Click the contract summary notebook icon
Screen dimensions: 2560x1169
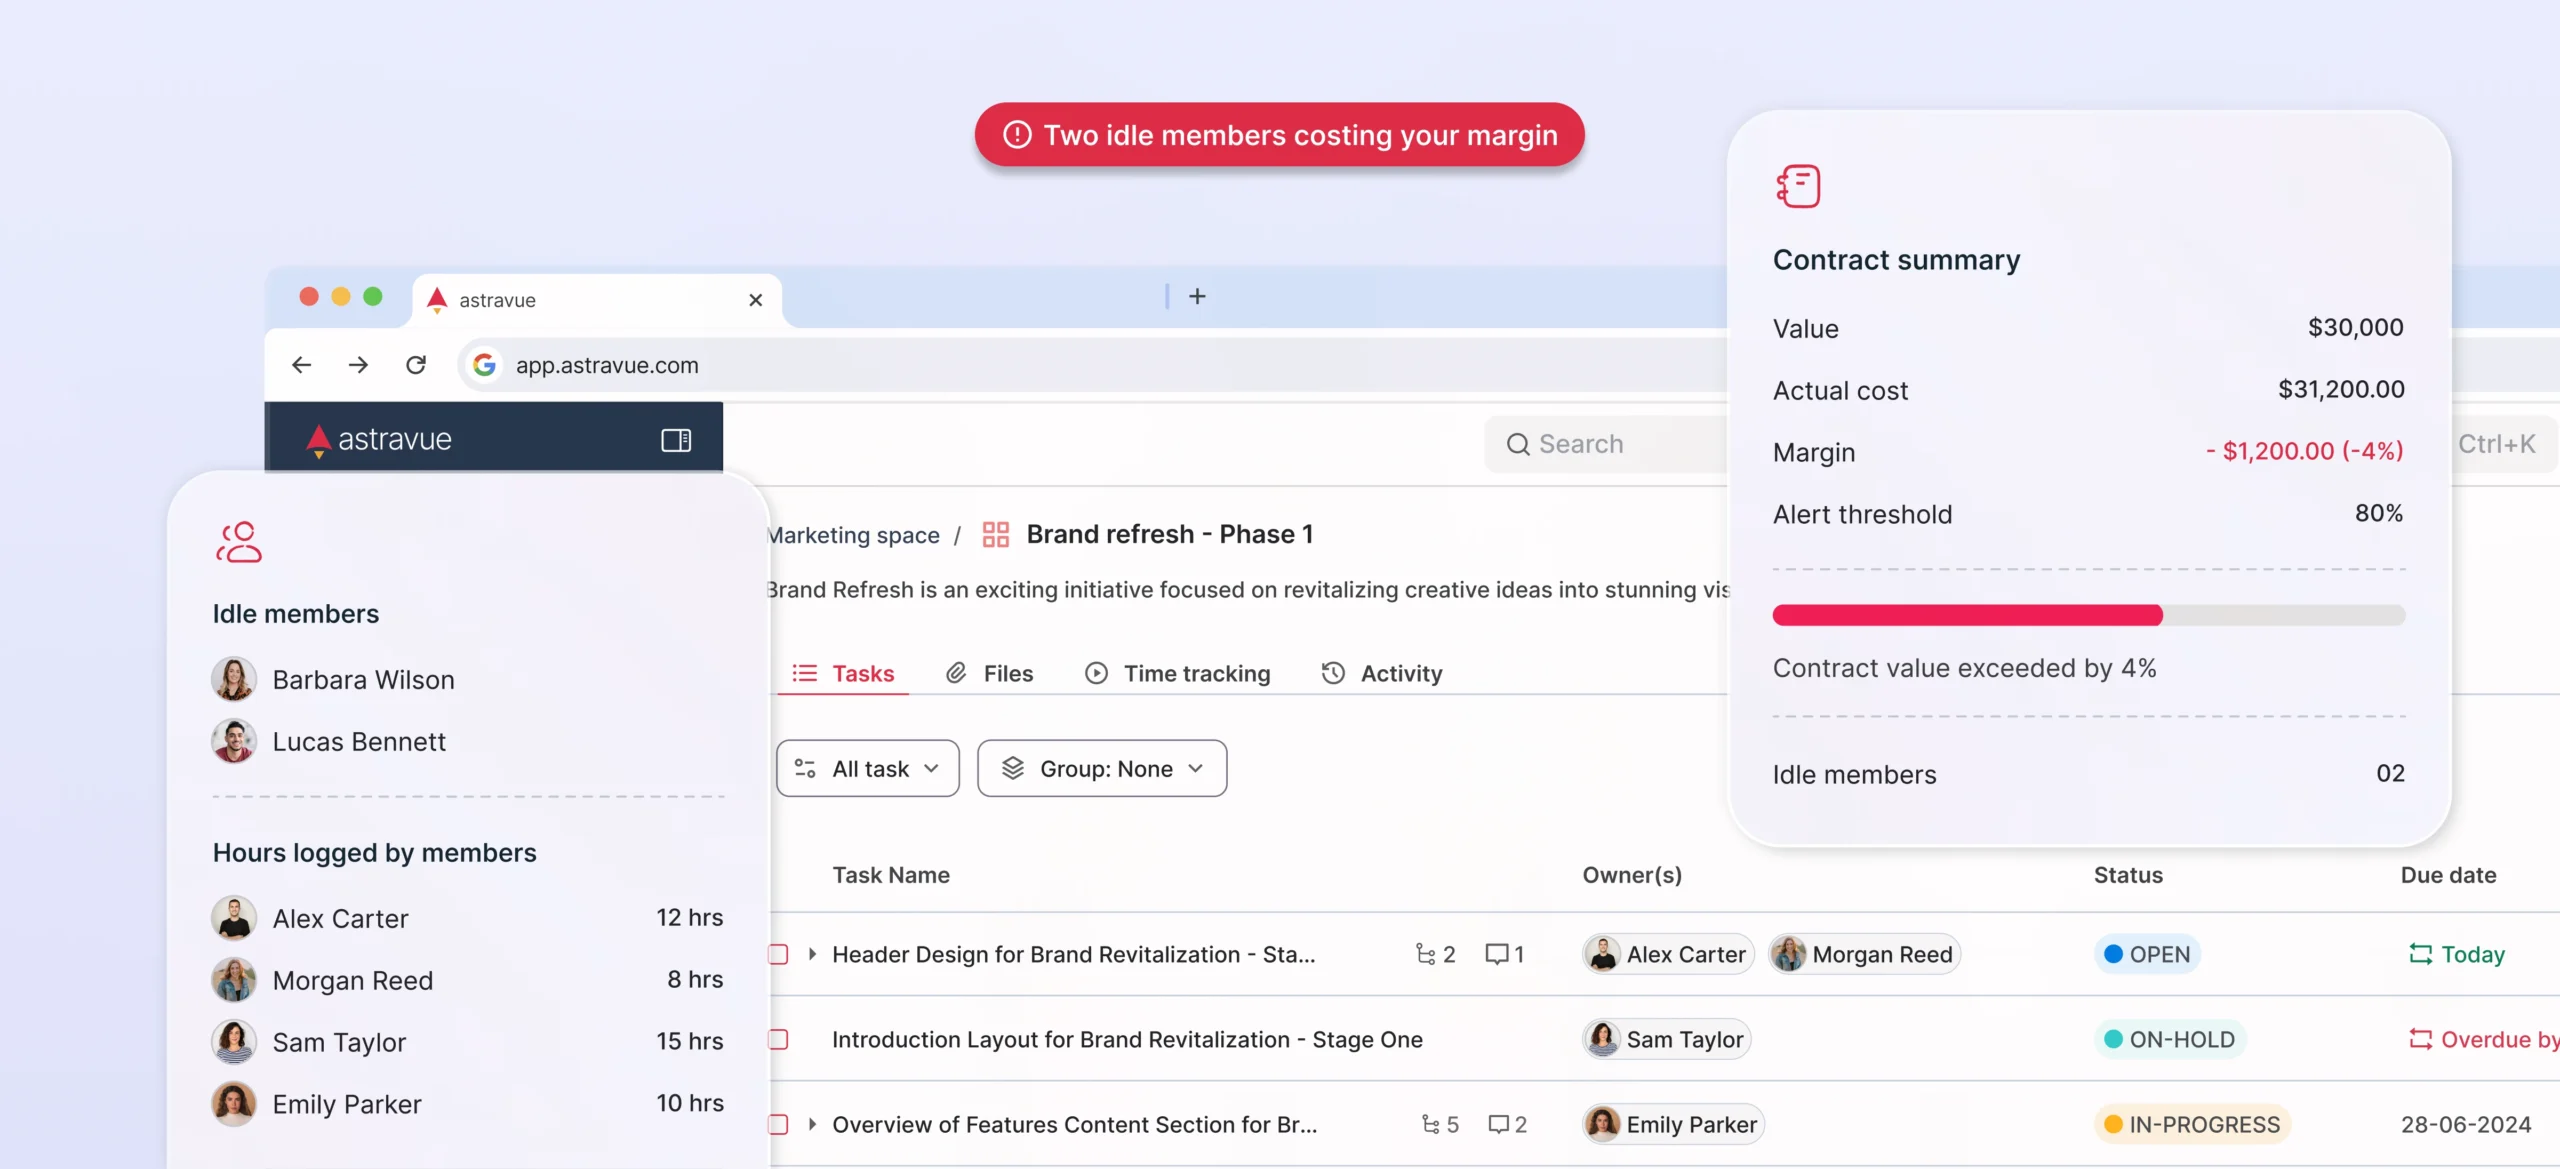(x=1798, y=186)
